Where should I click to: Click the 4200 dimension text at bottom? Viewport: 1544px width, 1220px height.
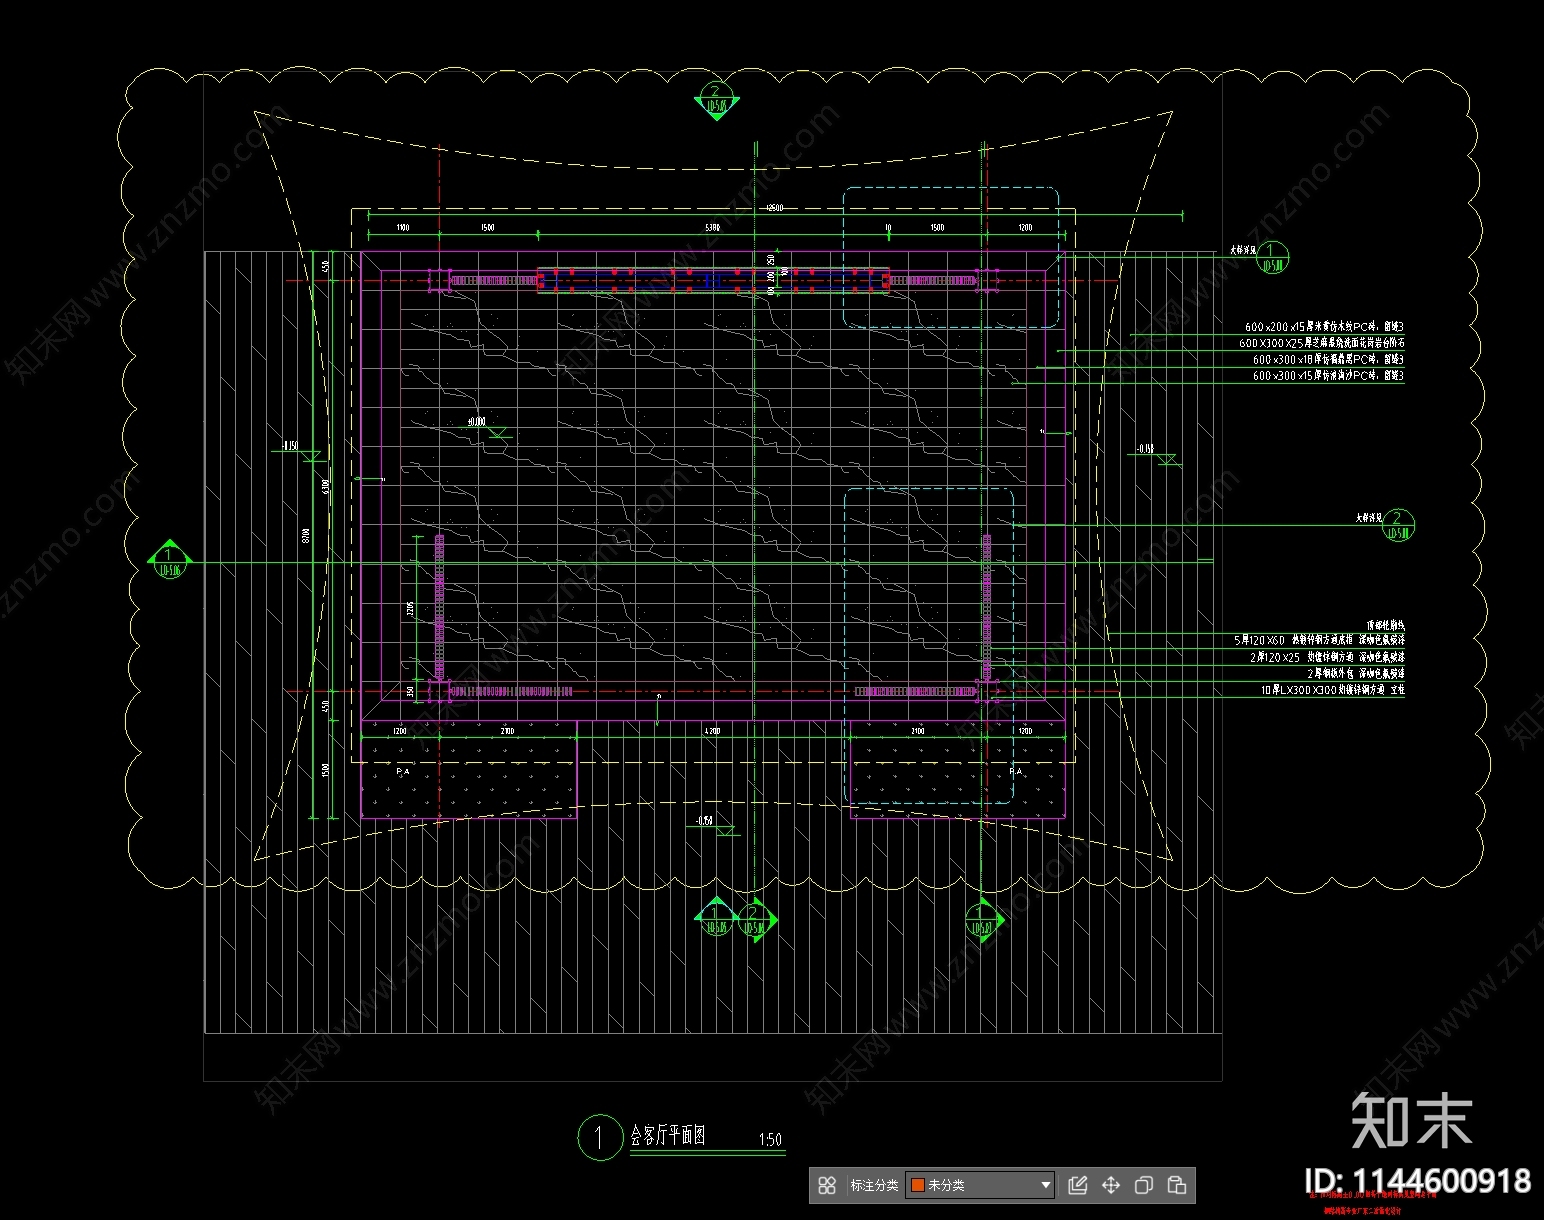click(712, 731)
